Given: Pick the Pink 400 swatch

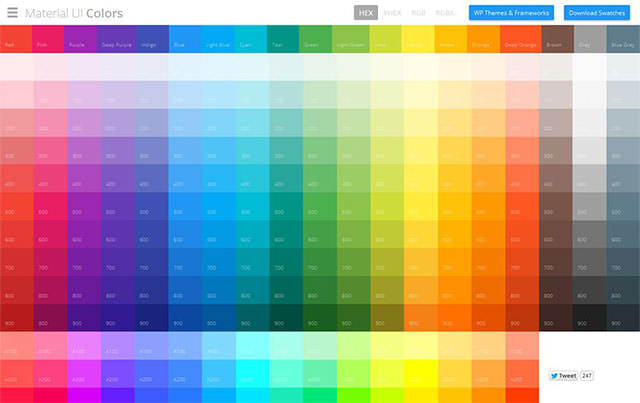Looking at the screenshot, I should click(x=51, y=178).
